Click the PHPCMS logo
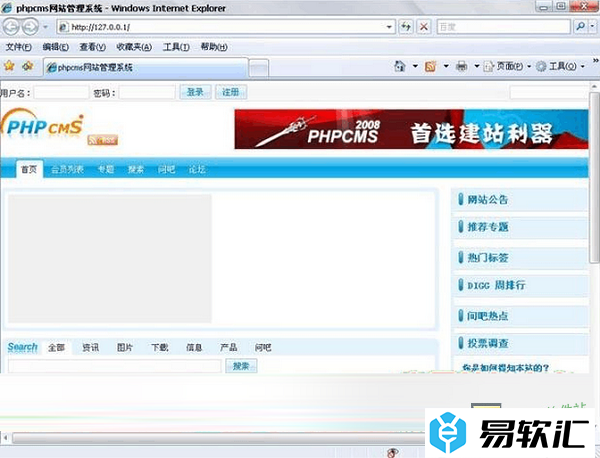This screenshot has height=458, width=600. click(42, 124)
